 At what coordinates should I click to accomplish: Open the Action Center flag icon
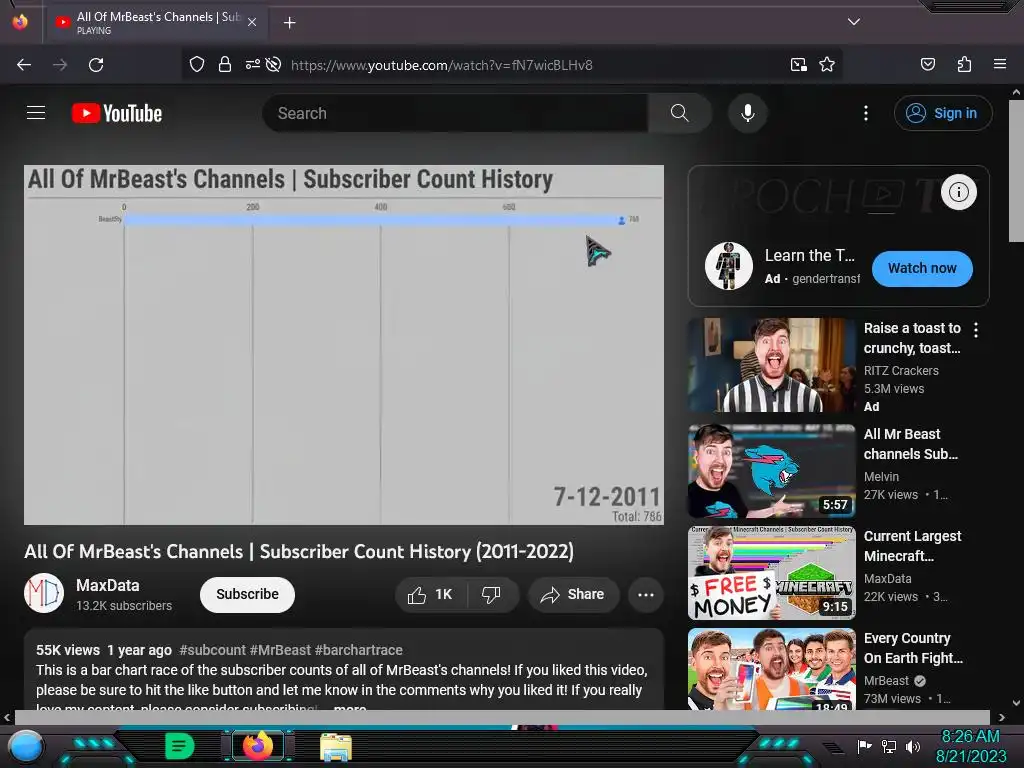(x=865, y=746)
